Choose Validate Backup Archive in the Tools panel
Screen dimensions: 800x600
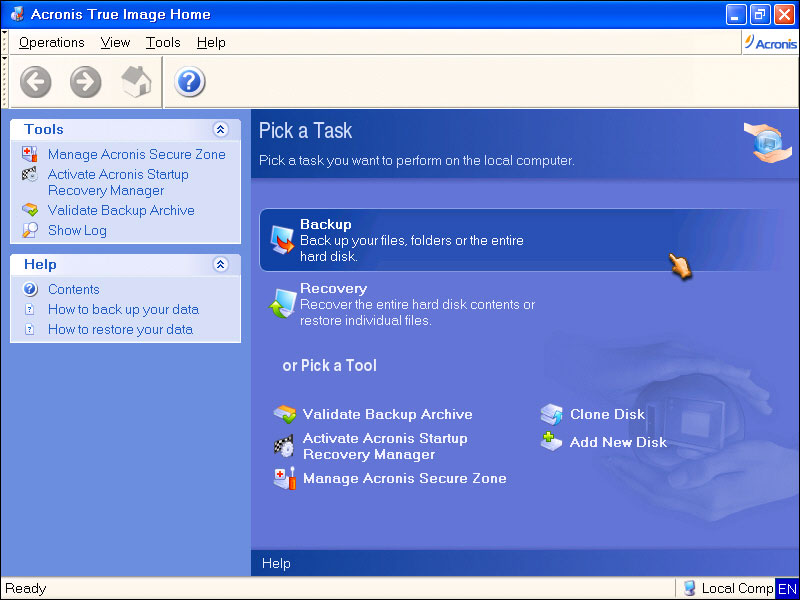point(121,210)
